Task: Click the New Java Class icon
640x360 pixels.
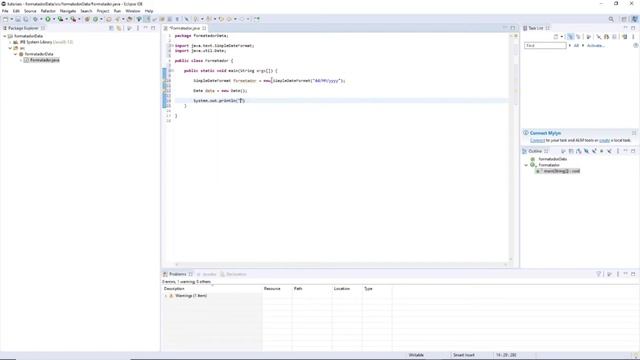Action: pyautogui.click(x=95, y=19)
